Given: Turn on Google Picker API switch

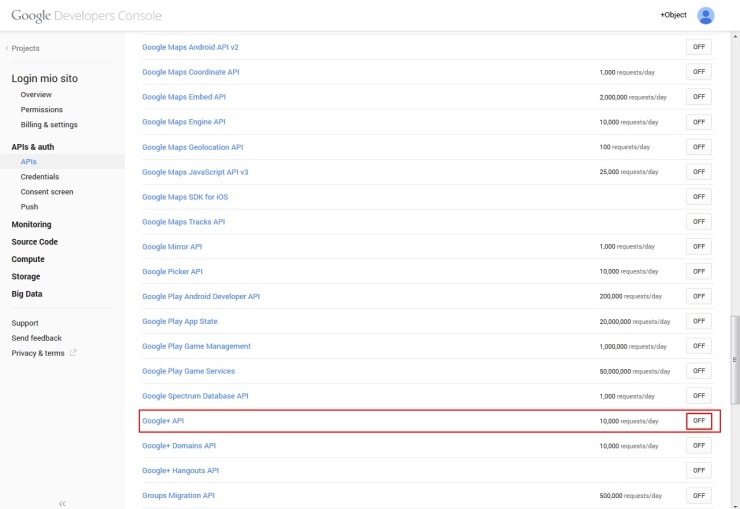Looking at the screenshot, I should [x=699, y=271].
